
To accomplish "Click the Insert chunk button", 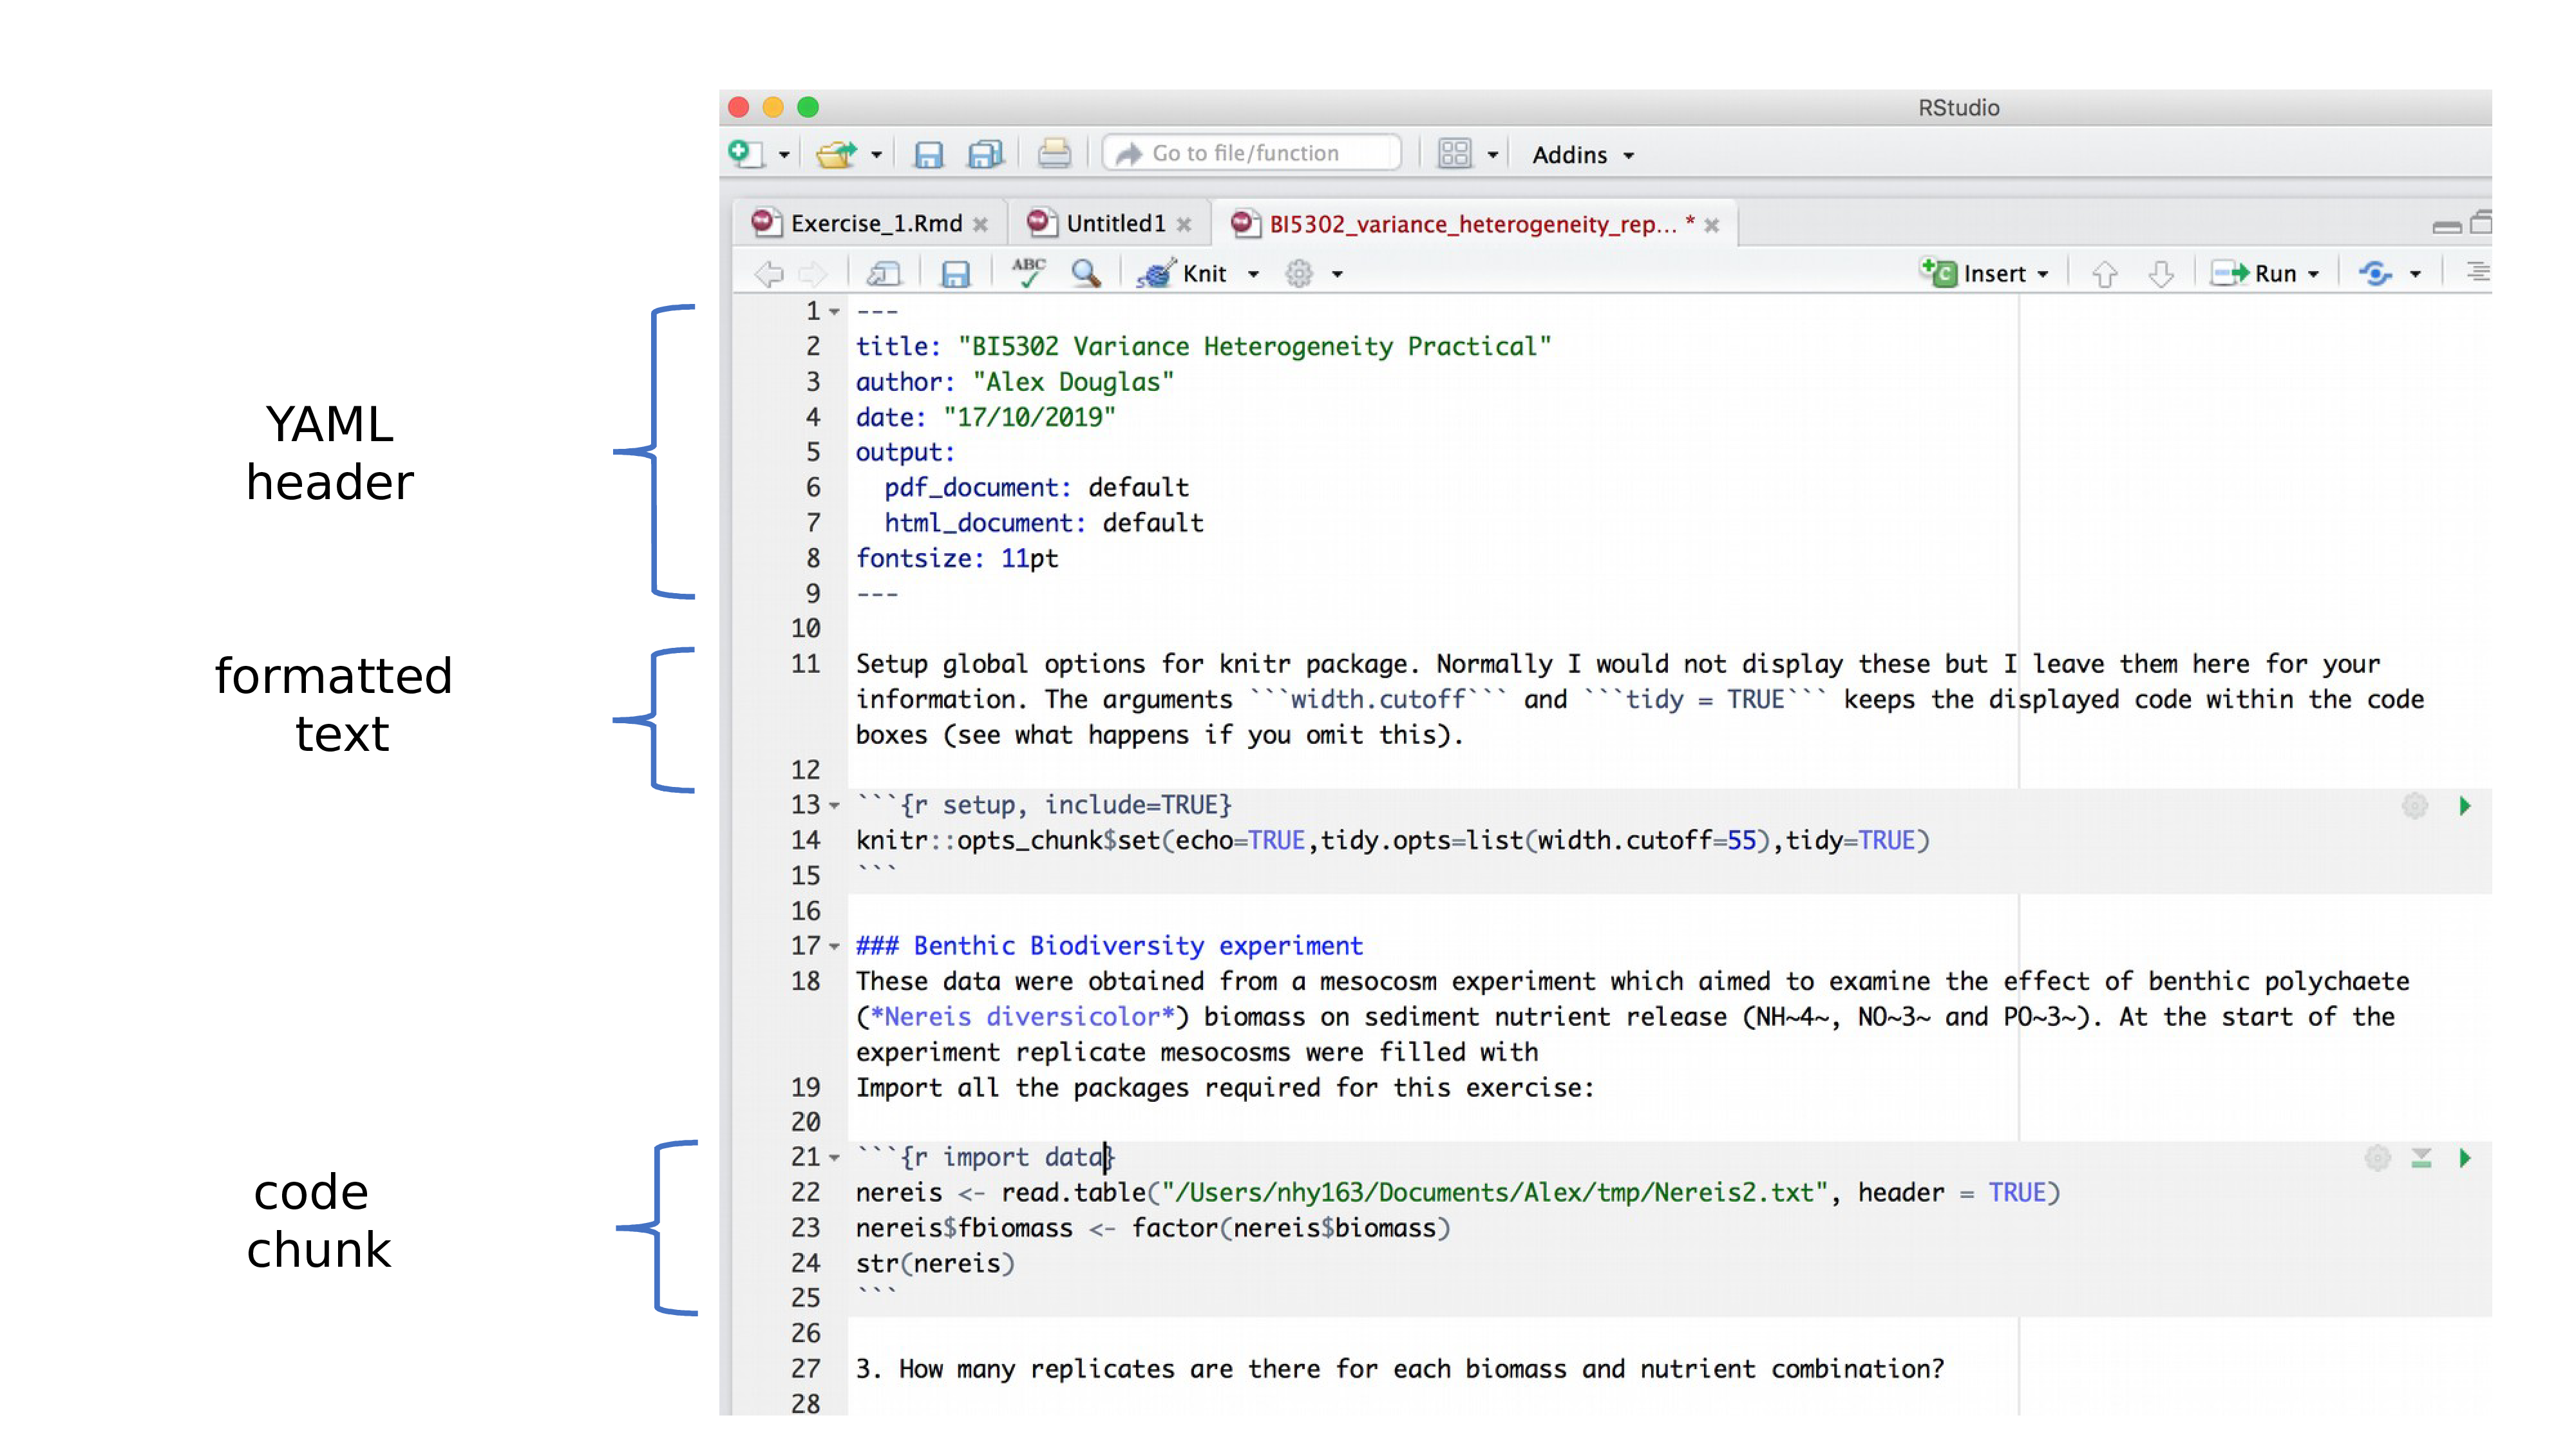I will [x=1982, y=272].
